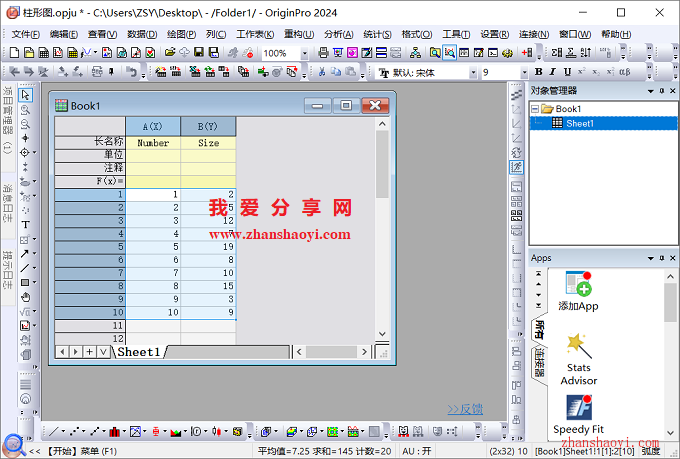
Task: Open the 统计(S) menu
Action: coord(377,34)
